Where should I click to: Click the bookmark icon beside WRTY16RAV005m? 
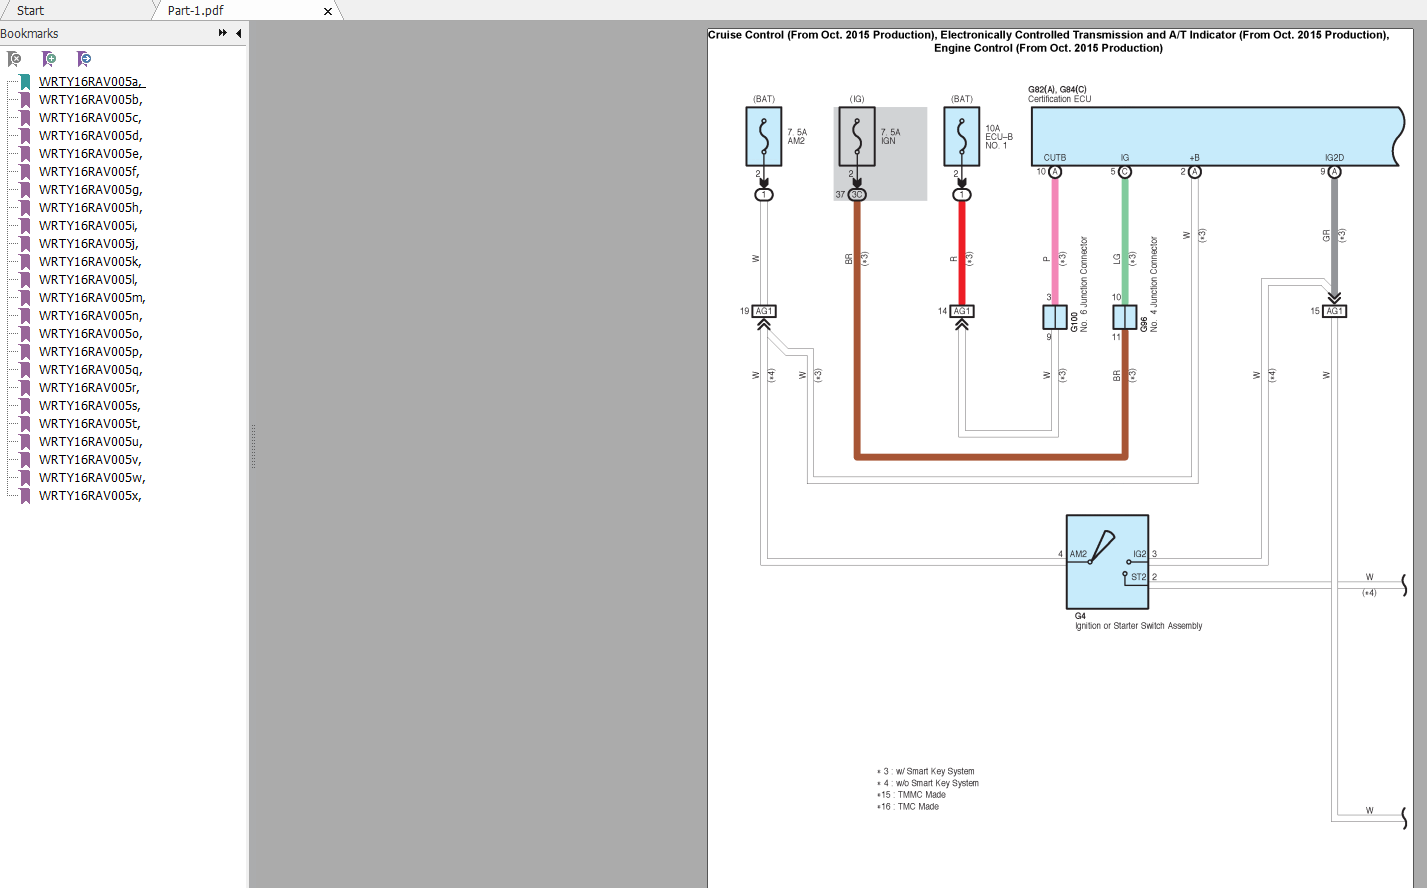pyautogui.click(x=25, y=298)
